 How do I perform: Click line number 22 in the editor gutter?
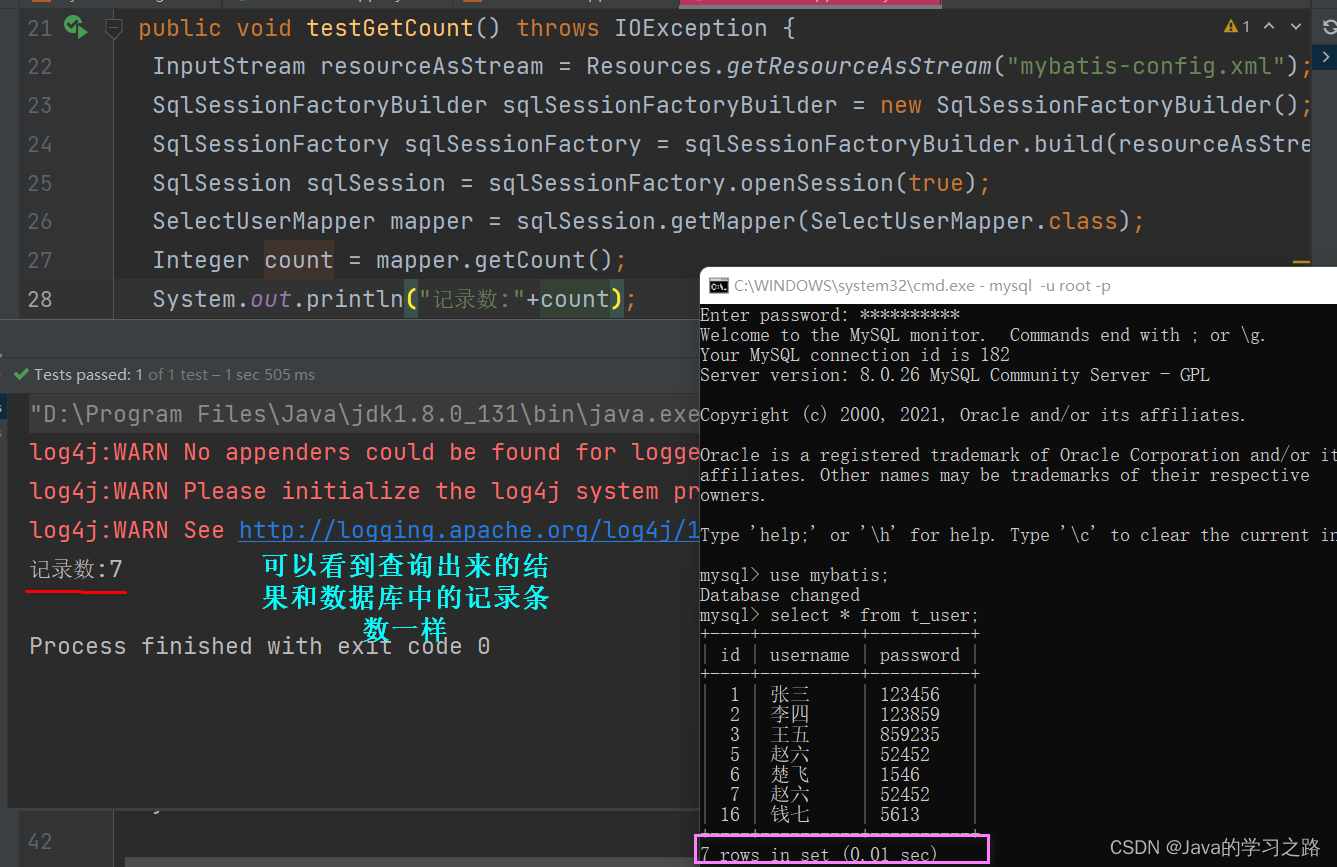(x=40, y=67)
